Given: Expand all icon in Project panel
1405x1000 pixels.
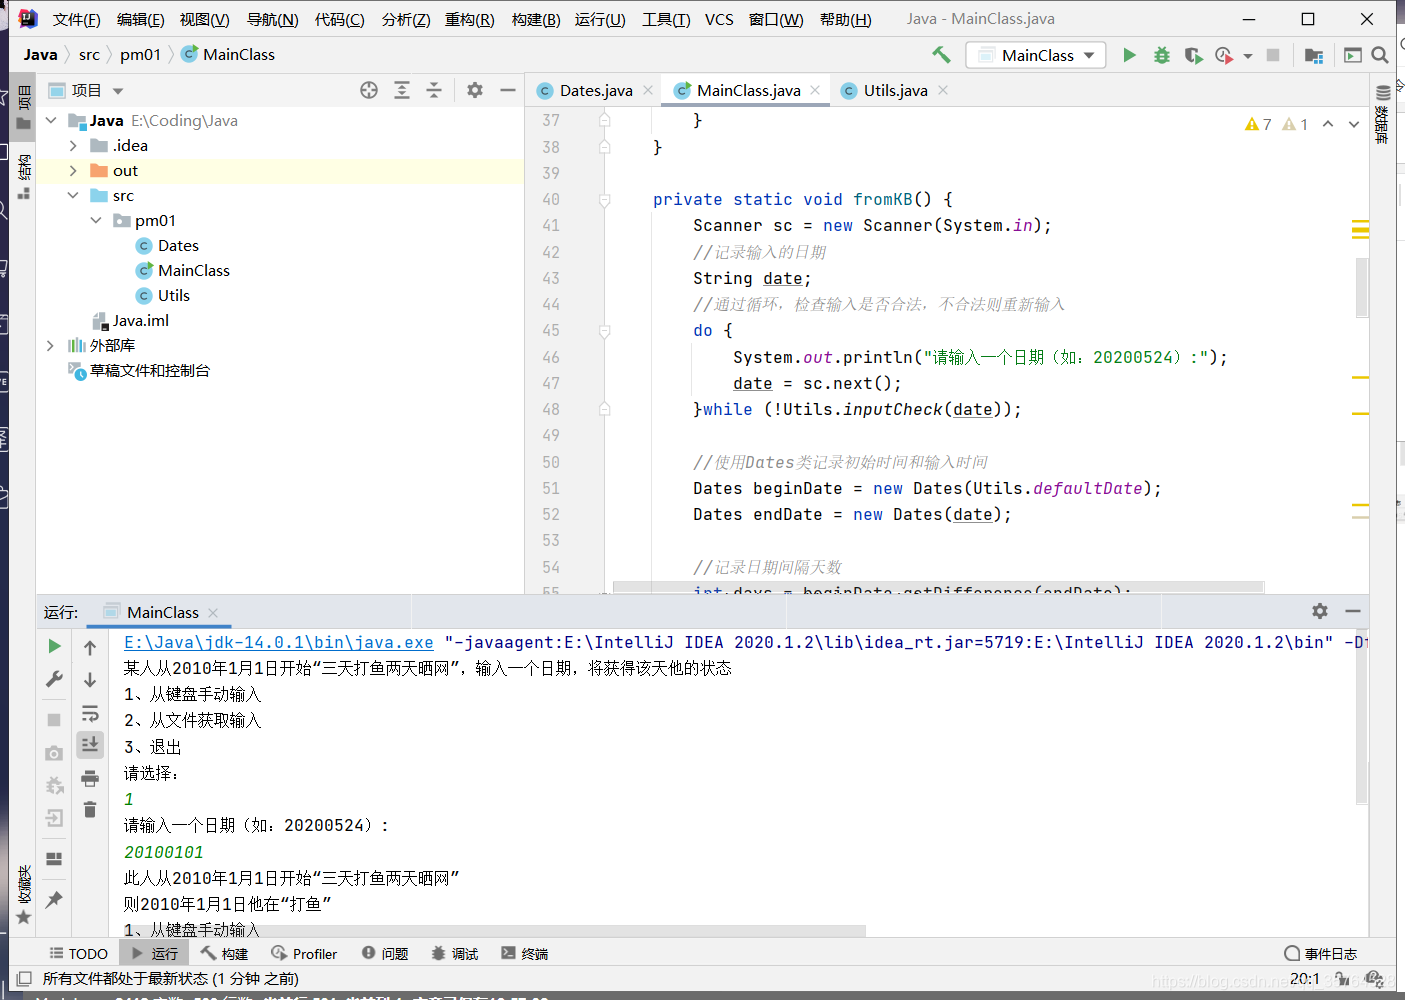Looking at the screenshot, I should (x=402, y=90).
